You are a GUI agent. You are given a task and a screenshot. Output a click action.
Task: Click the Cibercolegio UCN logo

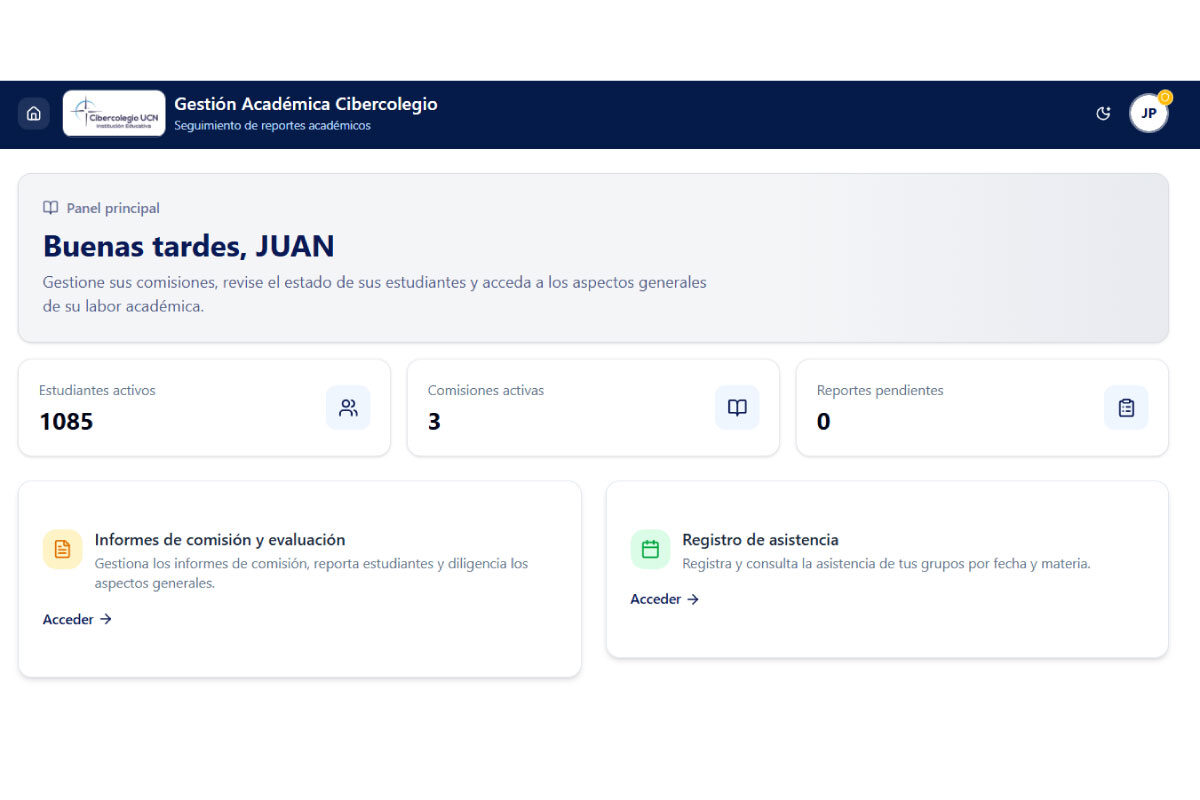tap(113, 113)
